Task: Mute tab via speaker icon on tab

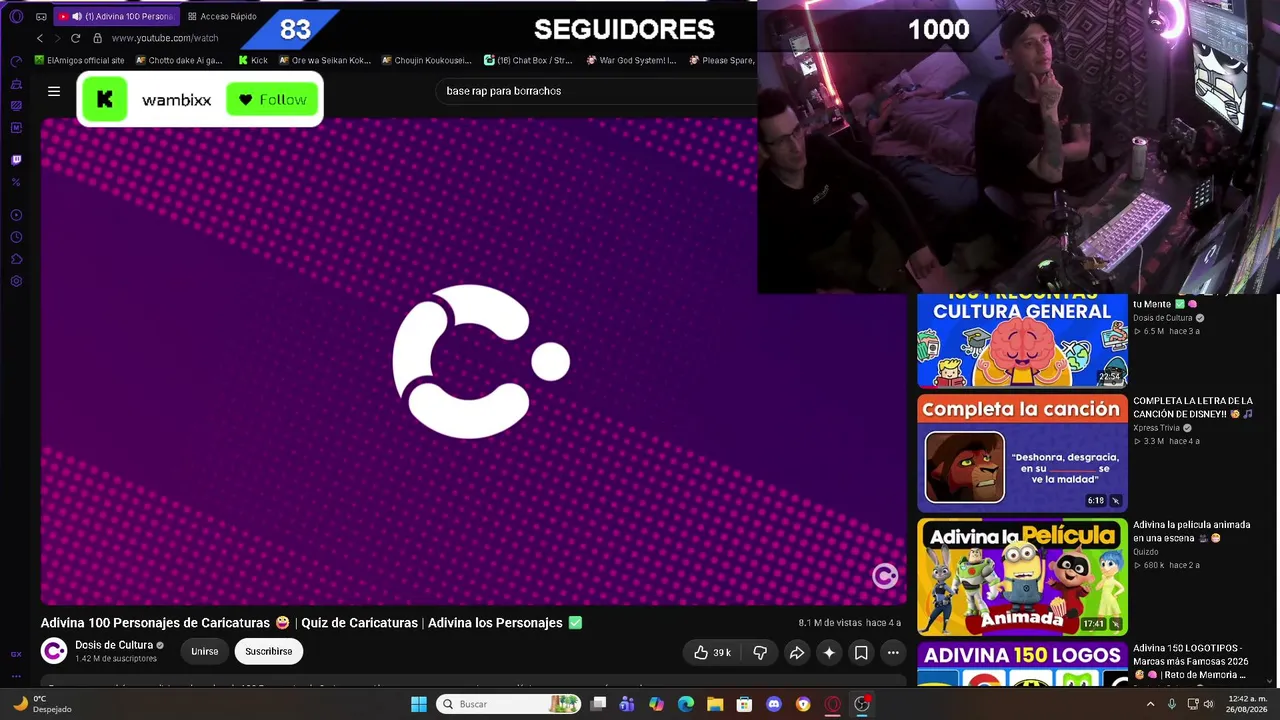Action: 77,16
